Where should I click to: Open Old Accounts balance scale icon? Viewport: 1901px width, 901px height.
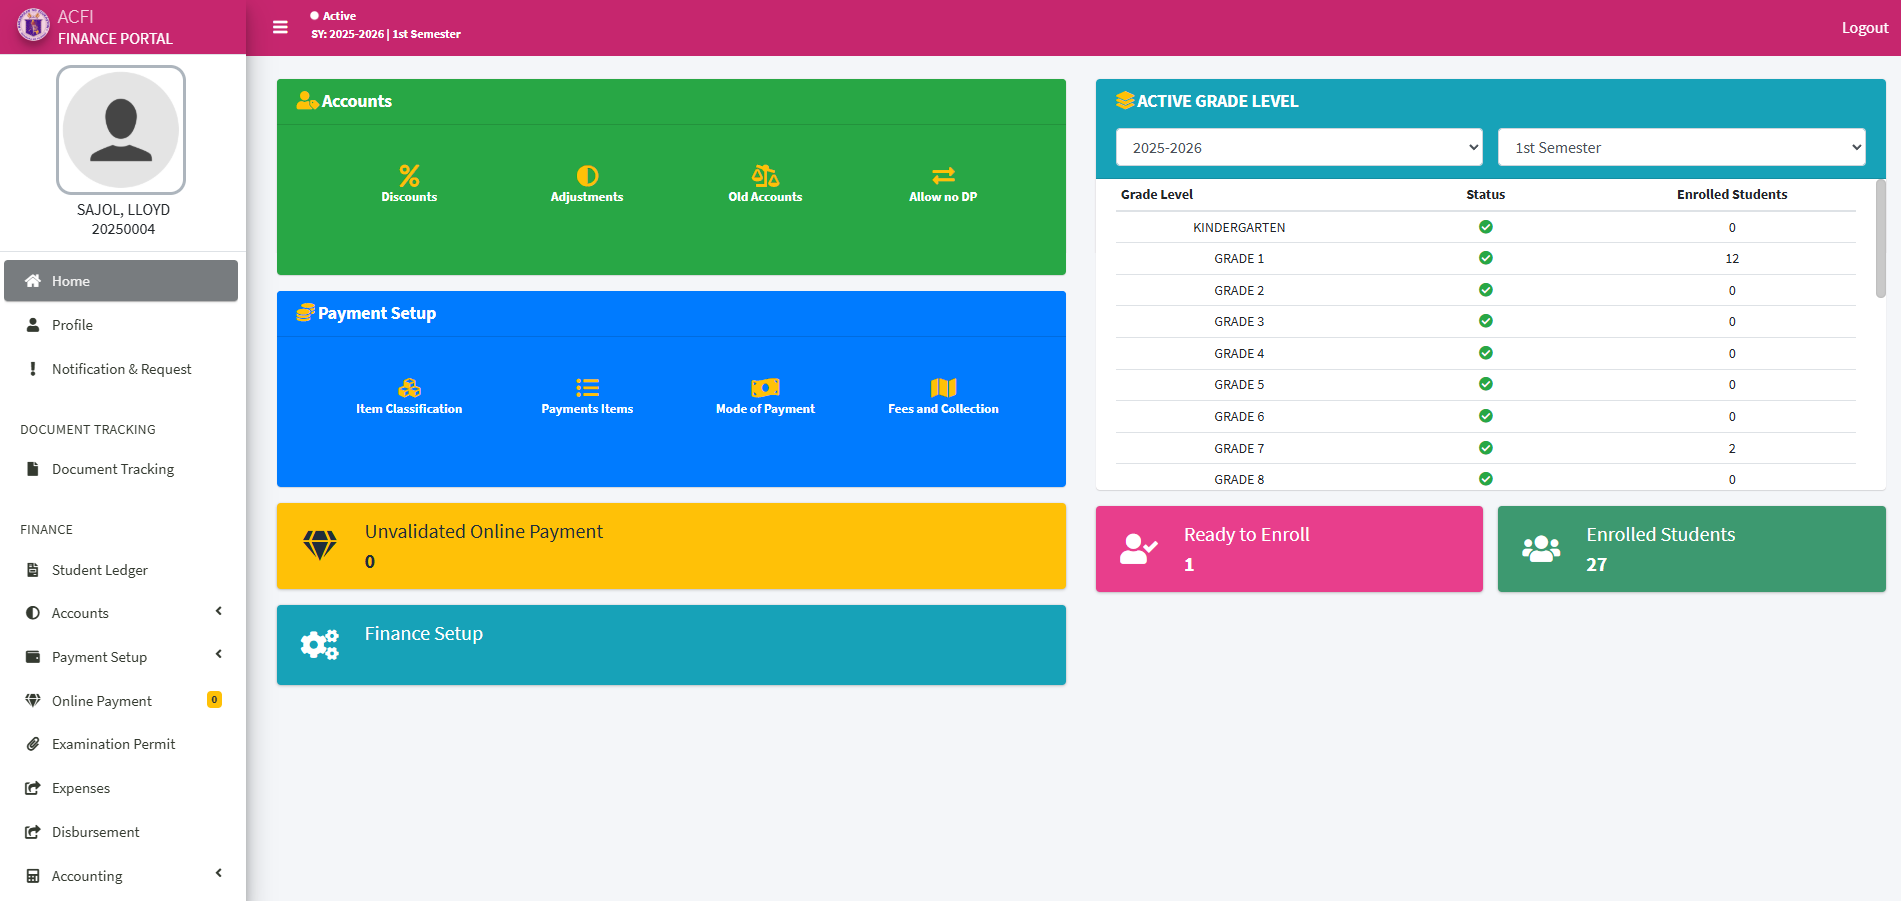[765, 176]
